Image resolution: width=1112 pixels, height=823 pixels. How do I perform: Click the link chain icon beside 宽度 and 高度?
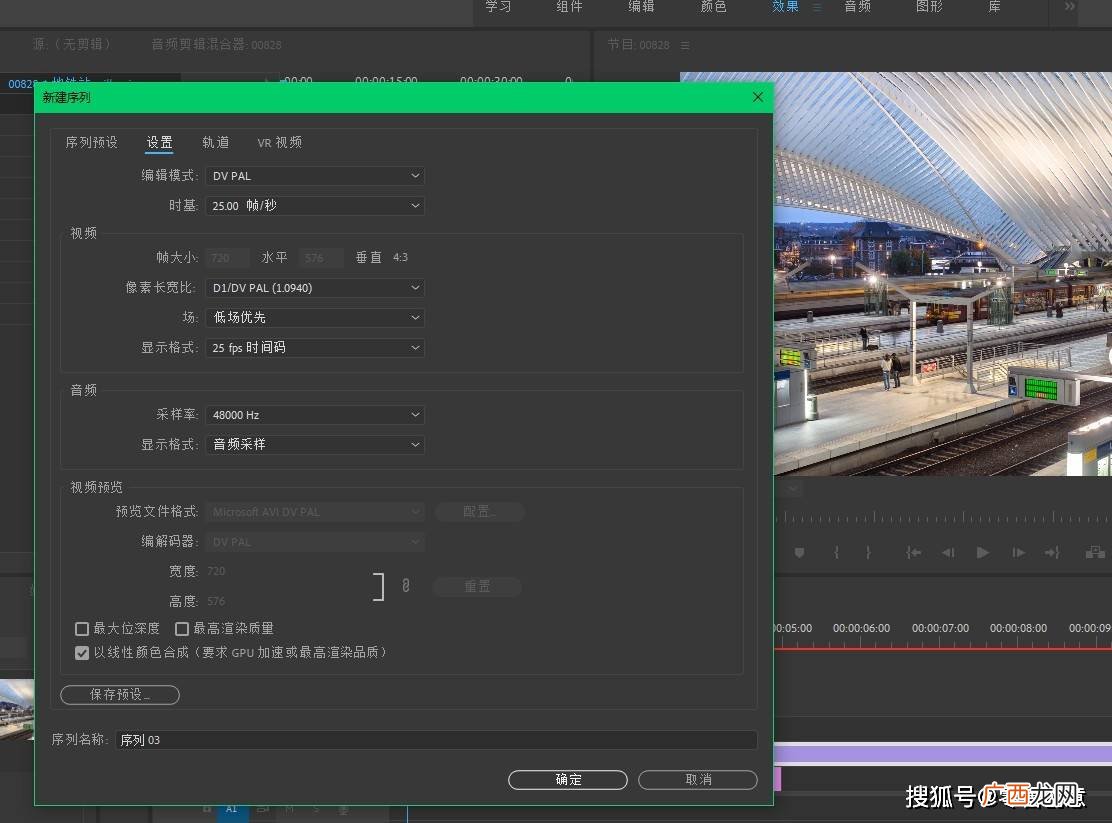coord(406,585)
